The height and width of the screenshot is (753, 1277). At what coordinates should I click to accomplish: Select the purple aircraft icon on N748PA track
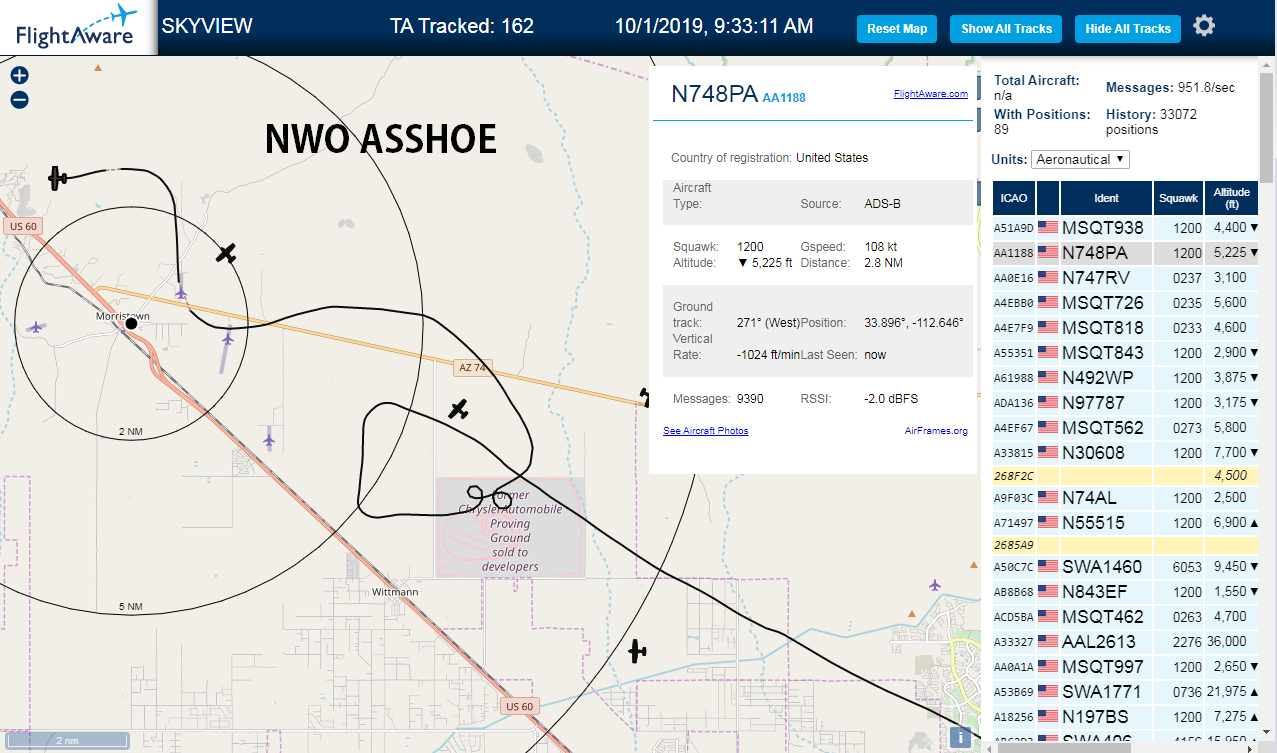click(x=181, y=291)
